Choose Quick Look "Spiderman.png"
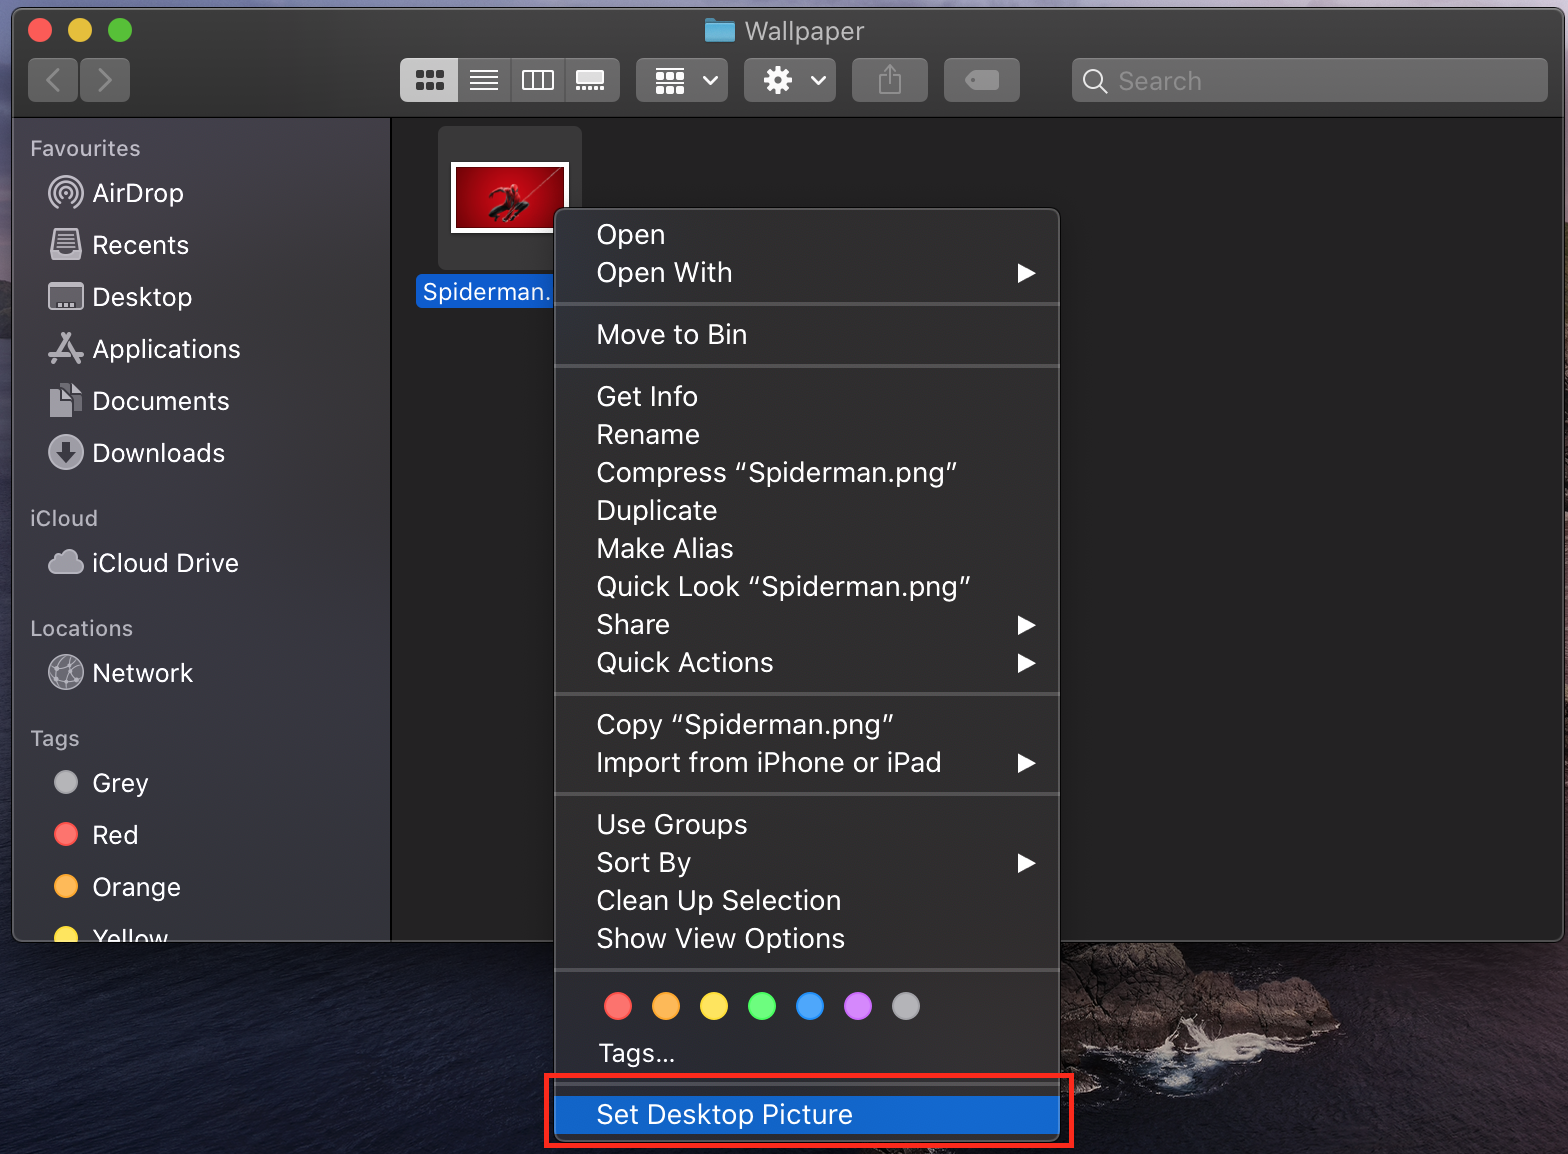The width and height of the screenshot is (1568, 1154). (806, 586)
